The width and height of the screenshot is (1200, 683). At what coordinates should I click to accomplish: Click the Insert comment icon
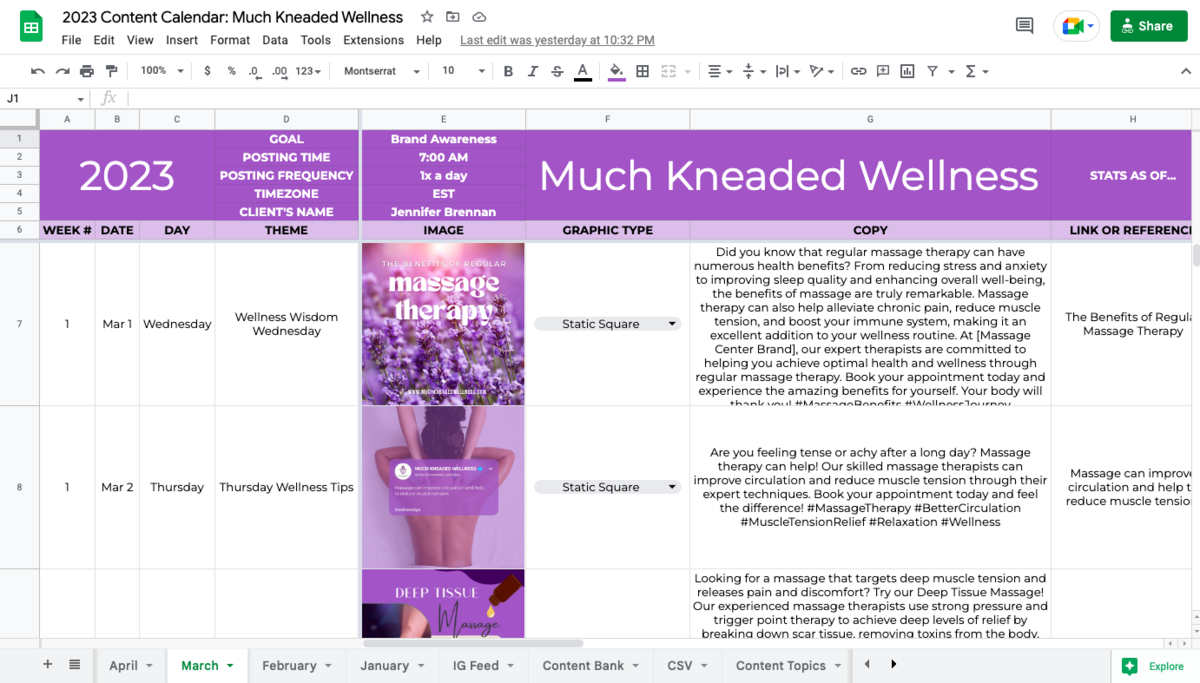883,71
